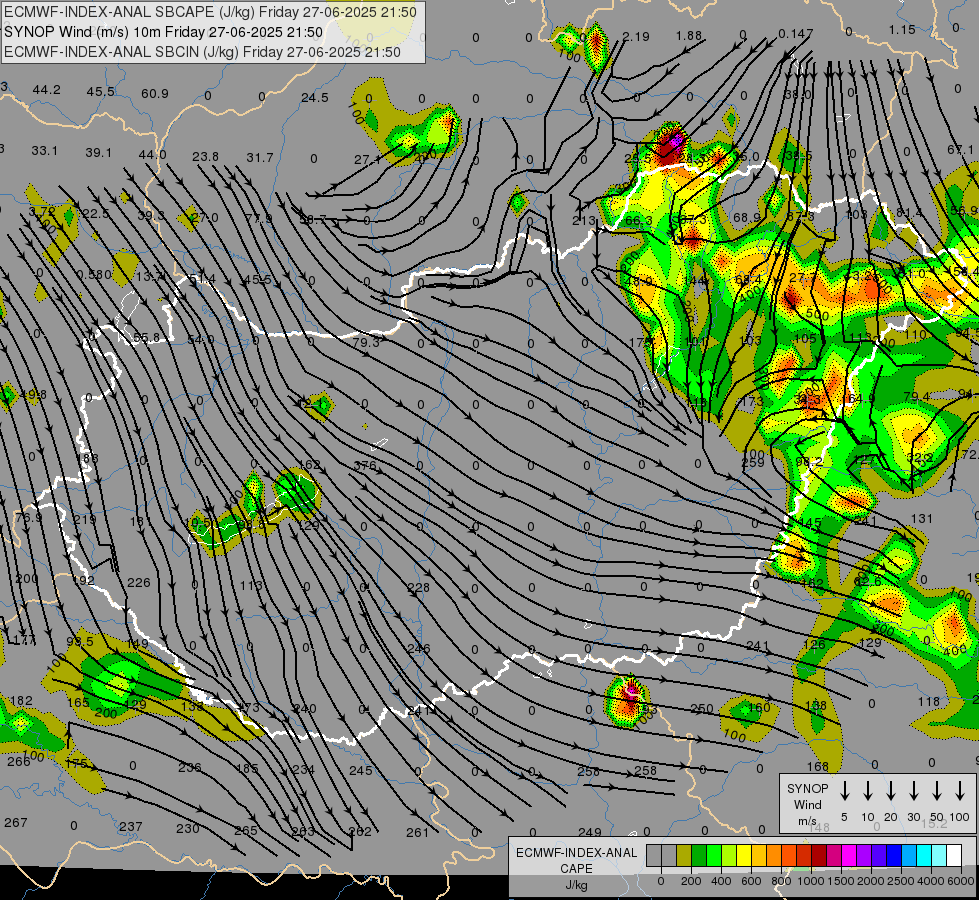Click the map value 237
Screen dimensions: 979x900
tap(130, 826)
